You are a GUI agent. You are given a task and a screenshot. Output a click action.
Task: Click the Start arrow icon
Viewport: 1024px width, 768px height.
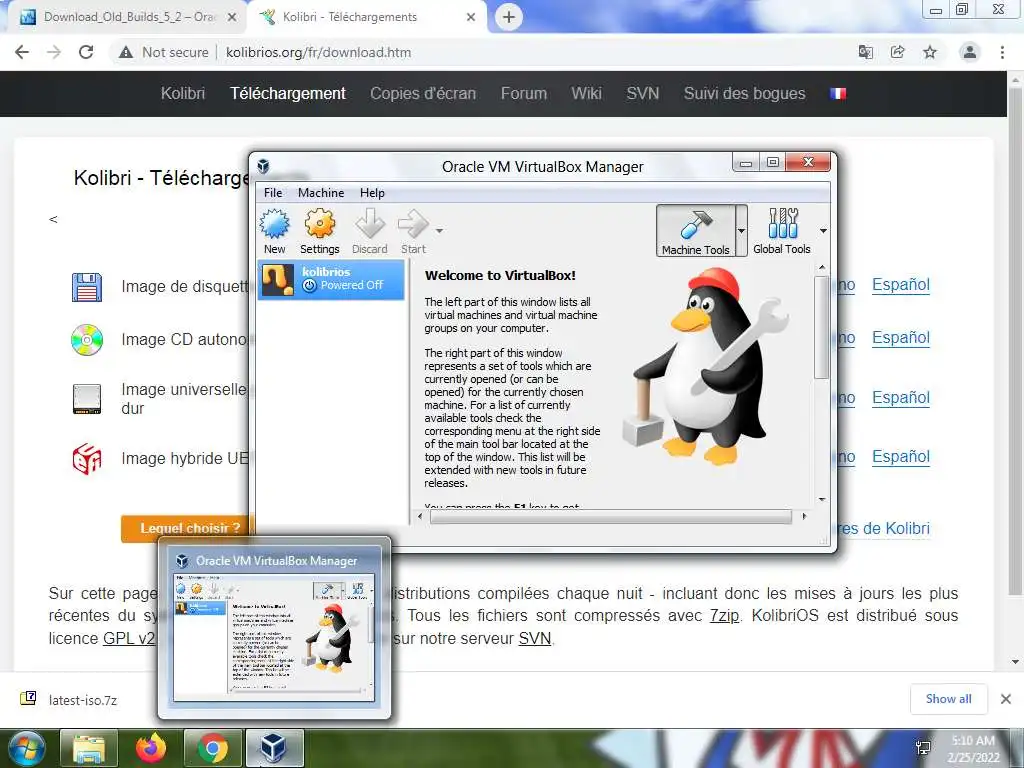click(413, 225)
